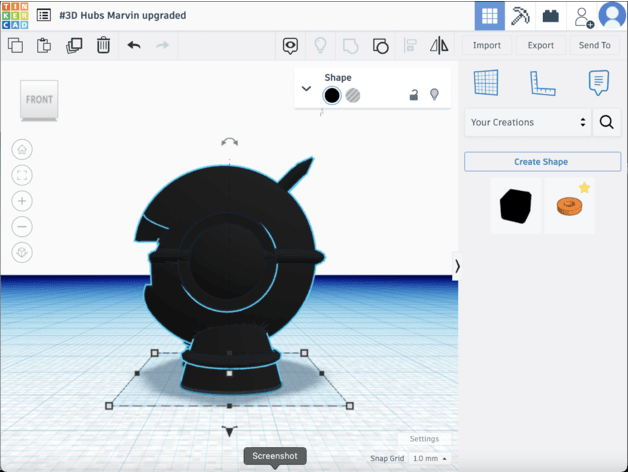
Task: Select the Ruler tool icon
Action: [x=543, y=83]
